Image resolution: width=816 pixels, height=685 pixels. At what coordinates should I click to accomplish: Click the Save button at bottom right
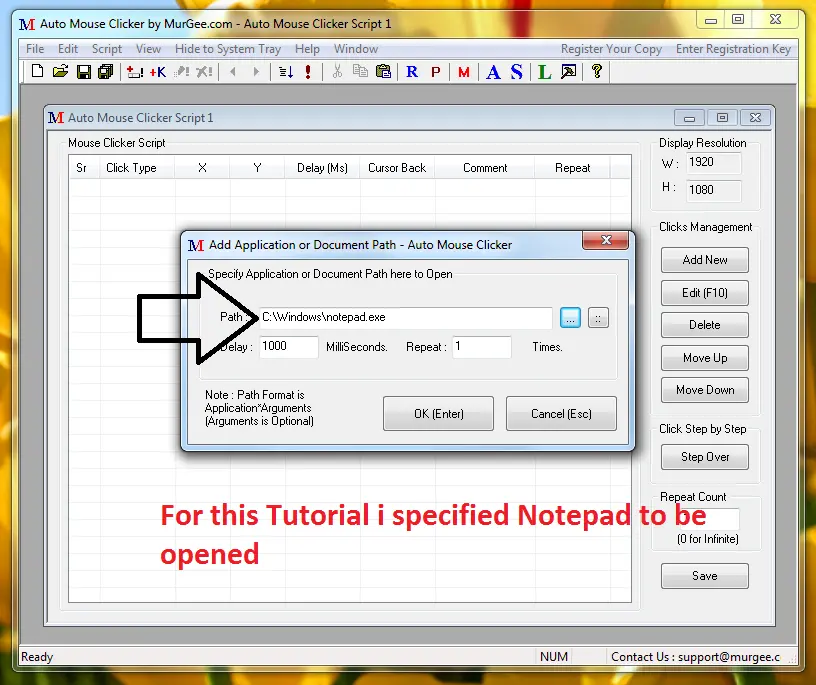(x=705, y=576)
